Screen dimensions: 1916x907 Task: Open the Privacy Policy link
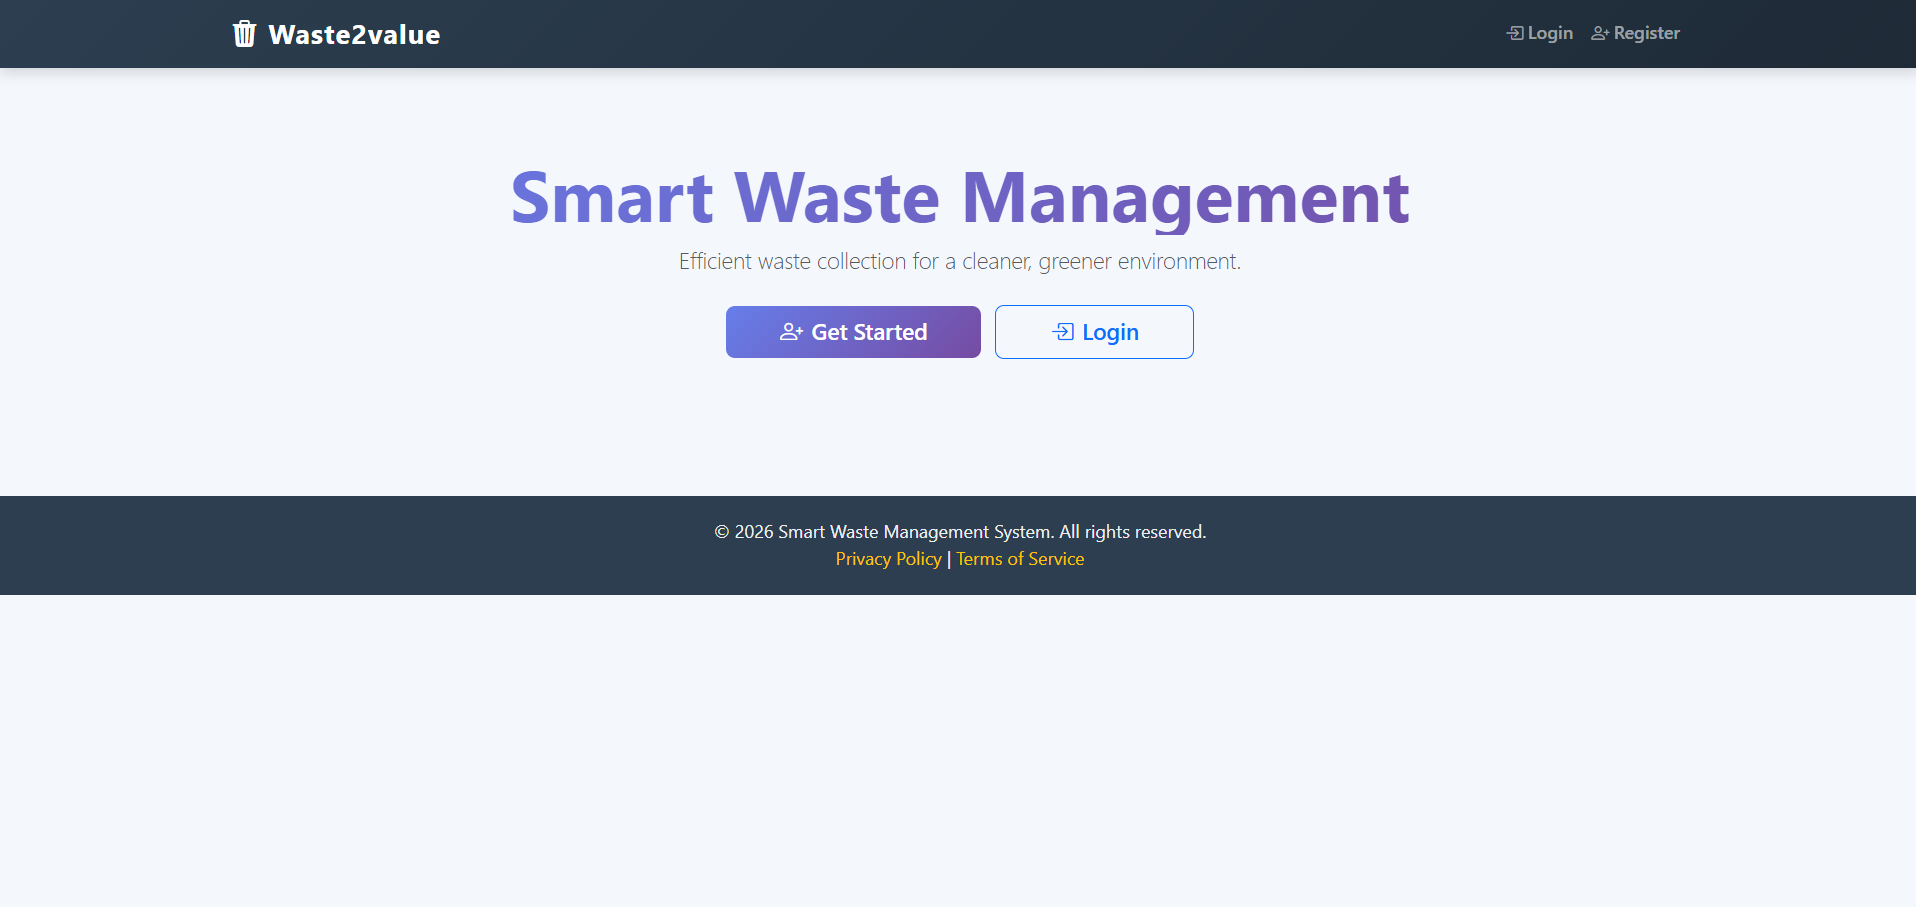888,558
